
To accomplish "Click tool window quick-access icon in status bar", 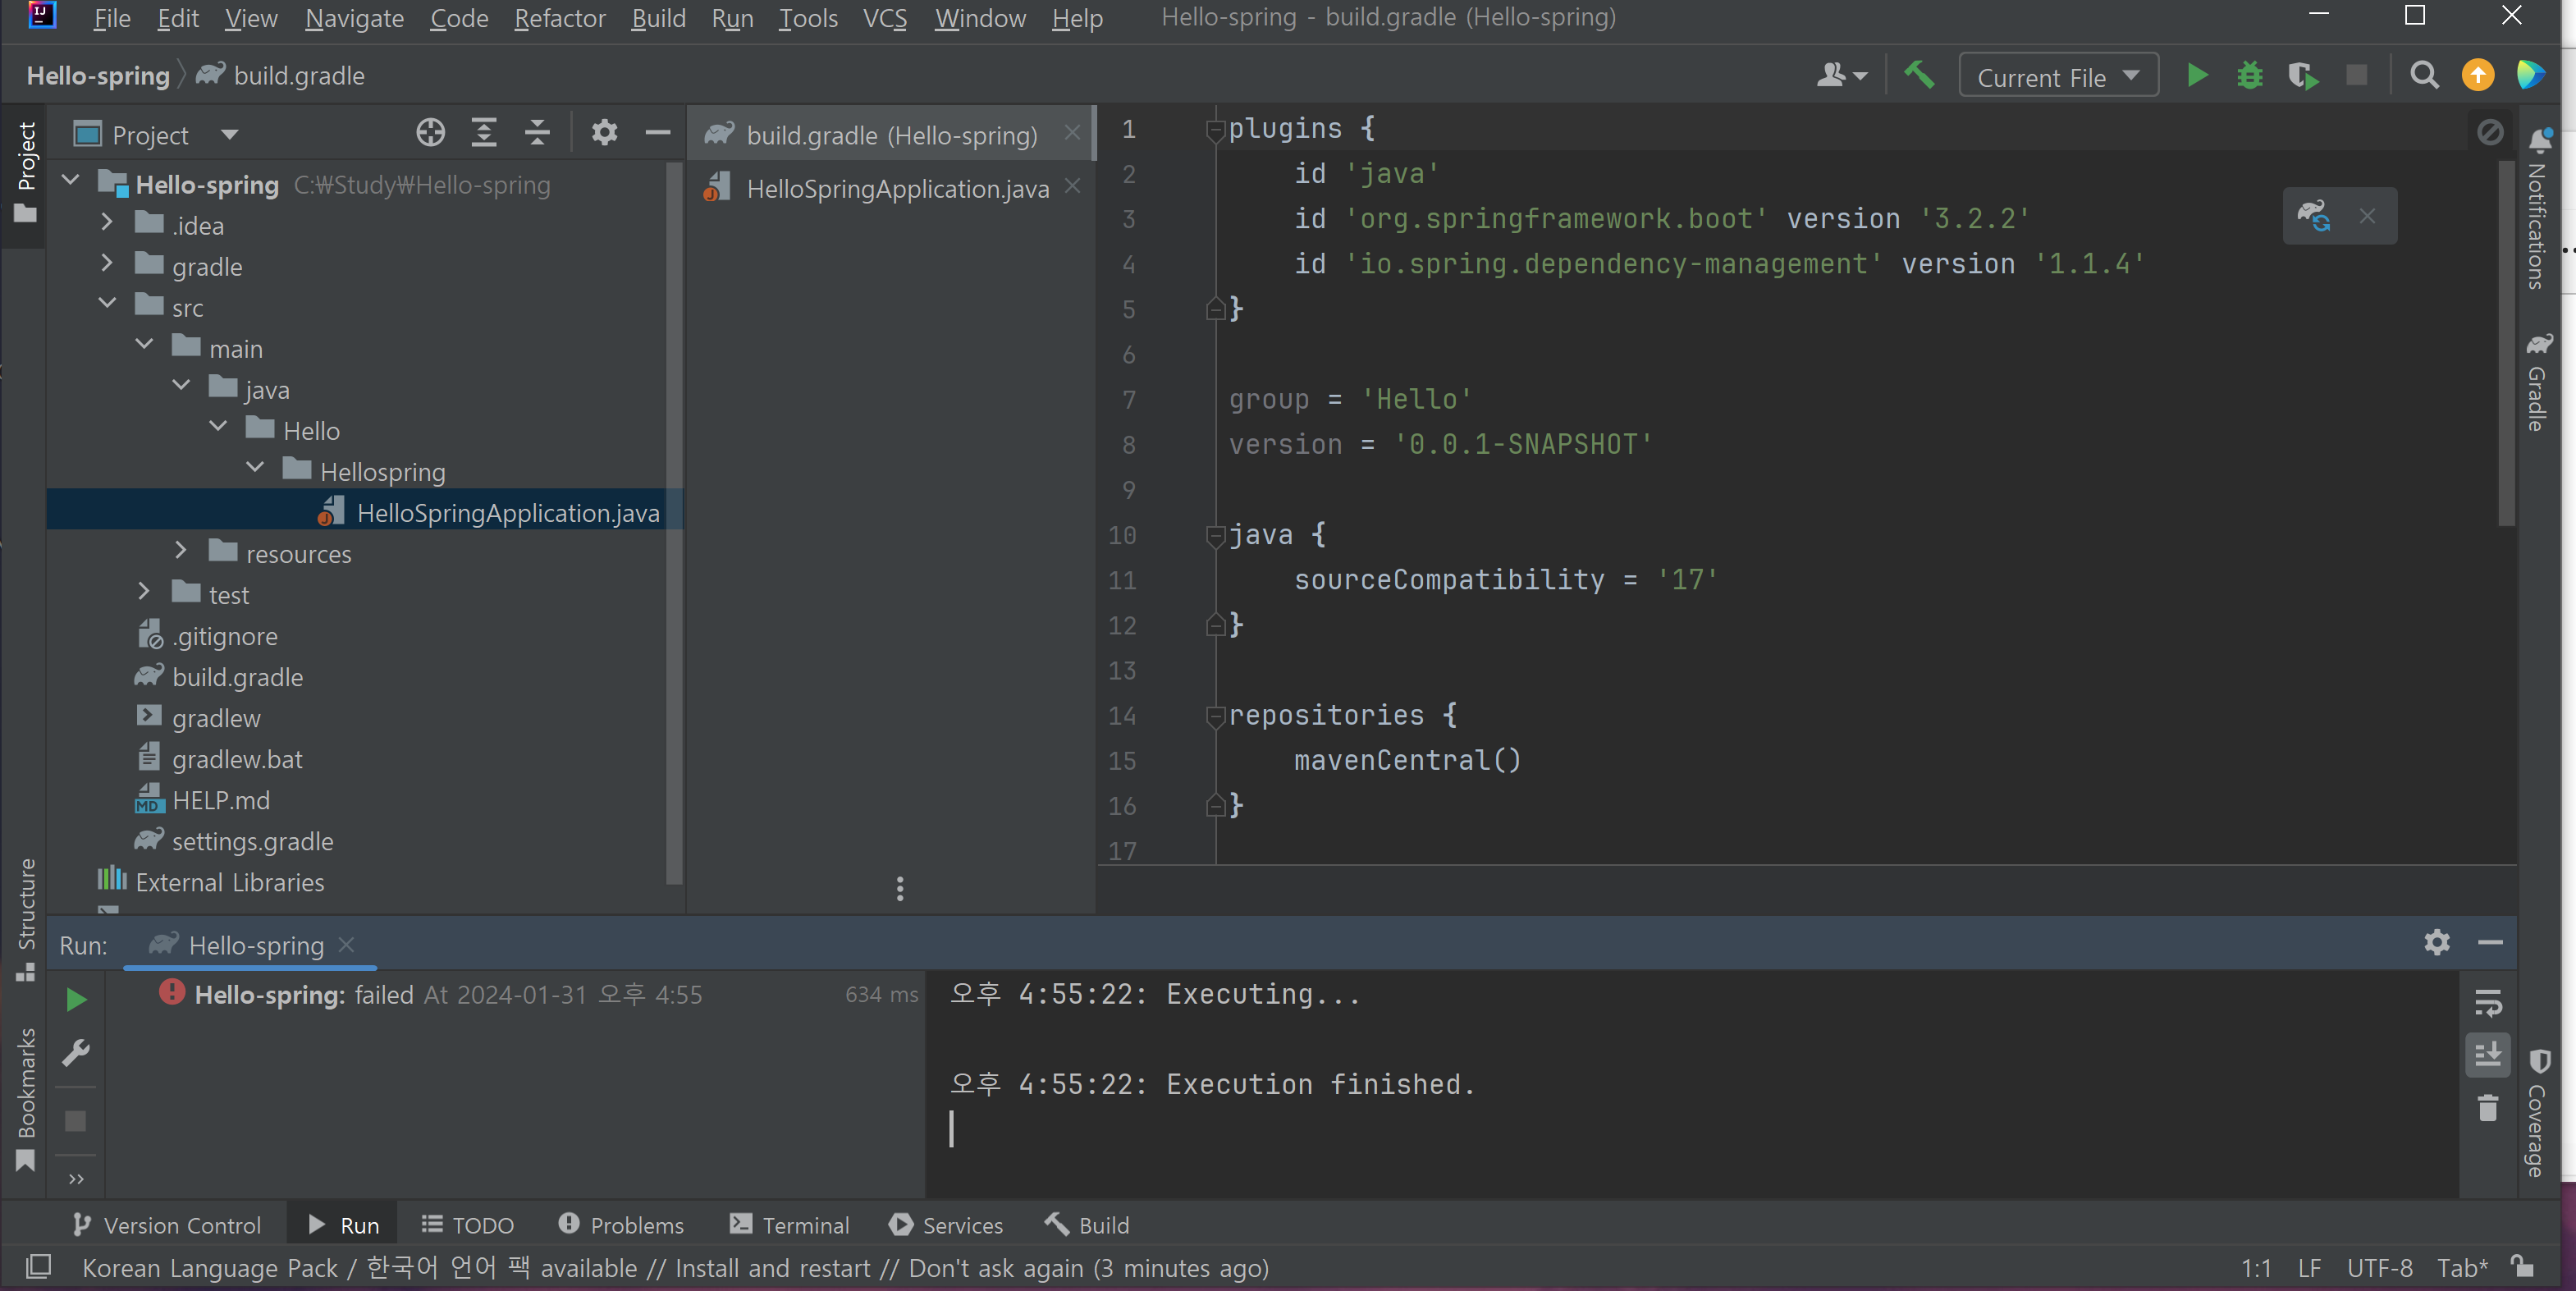I will click(x=38, y=1267).
